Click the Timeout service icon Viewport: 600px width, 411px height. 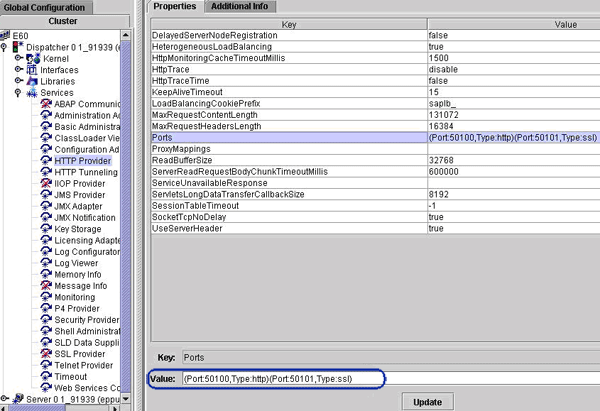click(x=46, y=376)
